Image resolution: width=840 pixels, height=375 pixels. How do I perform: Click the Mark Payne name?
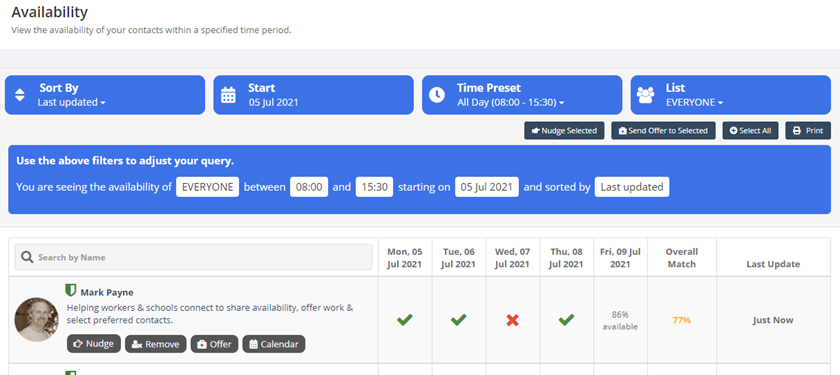pos(107,292)
